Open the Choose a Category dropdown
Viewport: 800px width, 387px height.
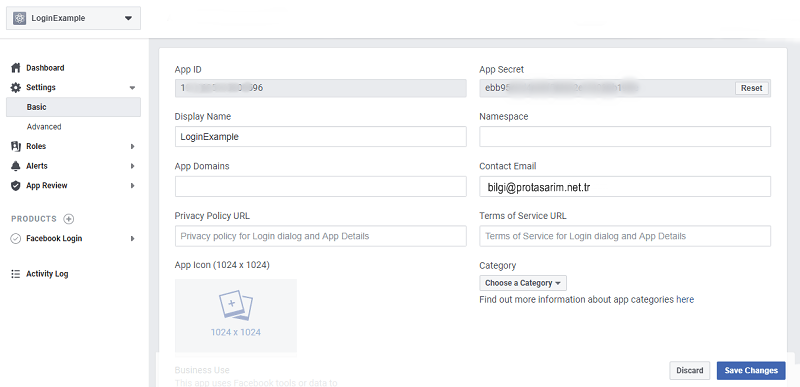(523, 283)
